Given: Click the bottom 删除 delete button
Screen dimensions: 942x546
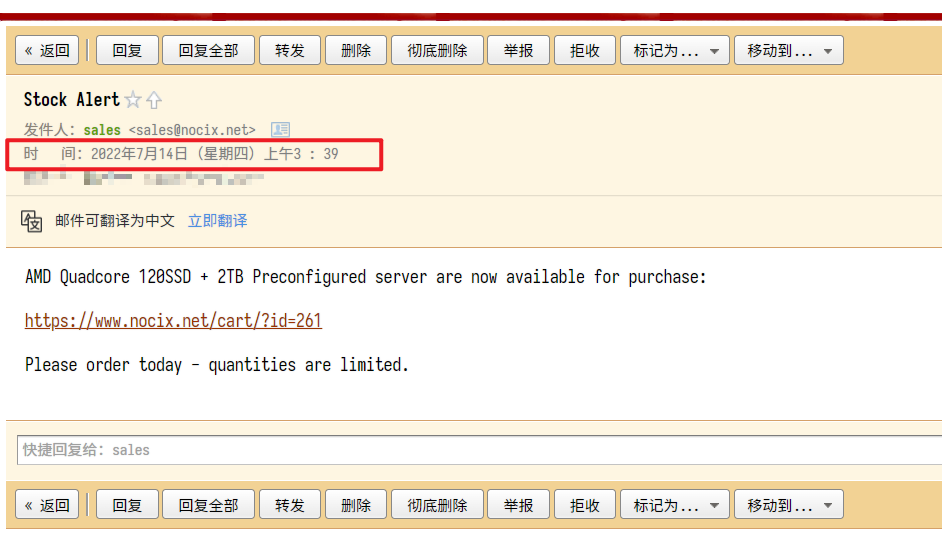Looking at the screenshot, I should coord(356,505).
